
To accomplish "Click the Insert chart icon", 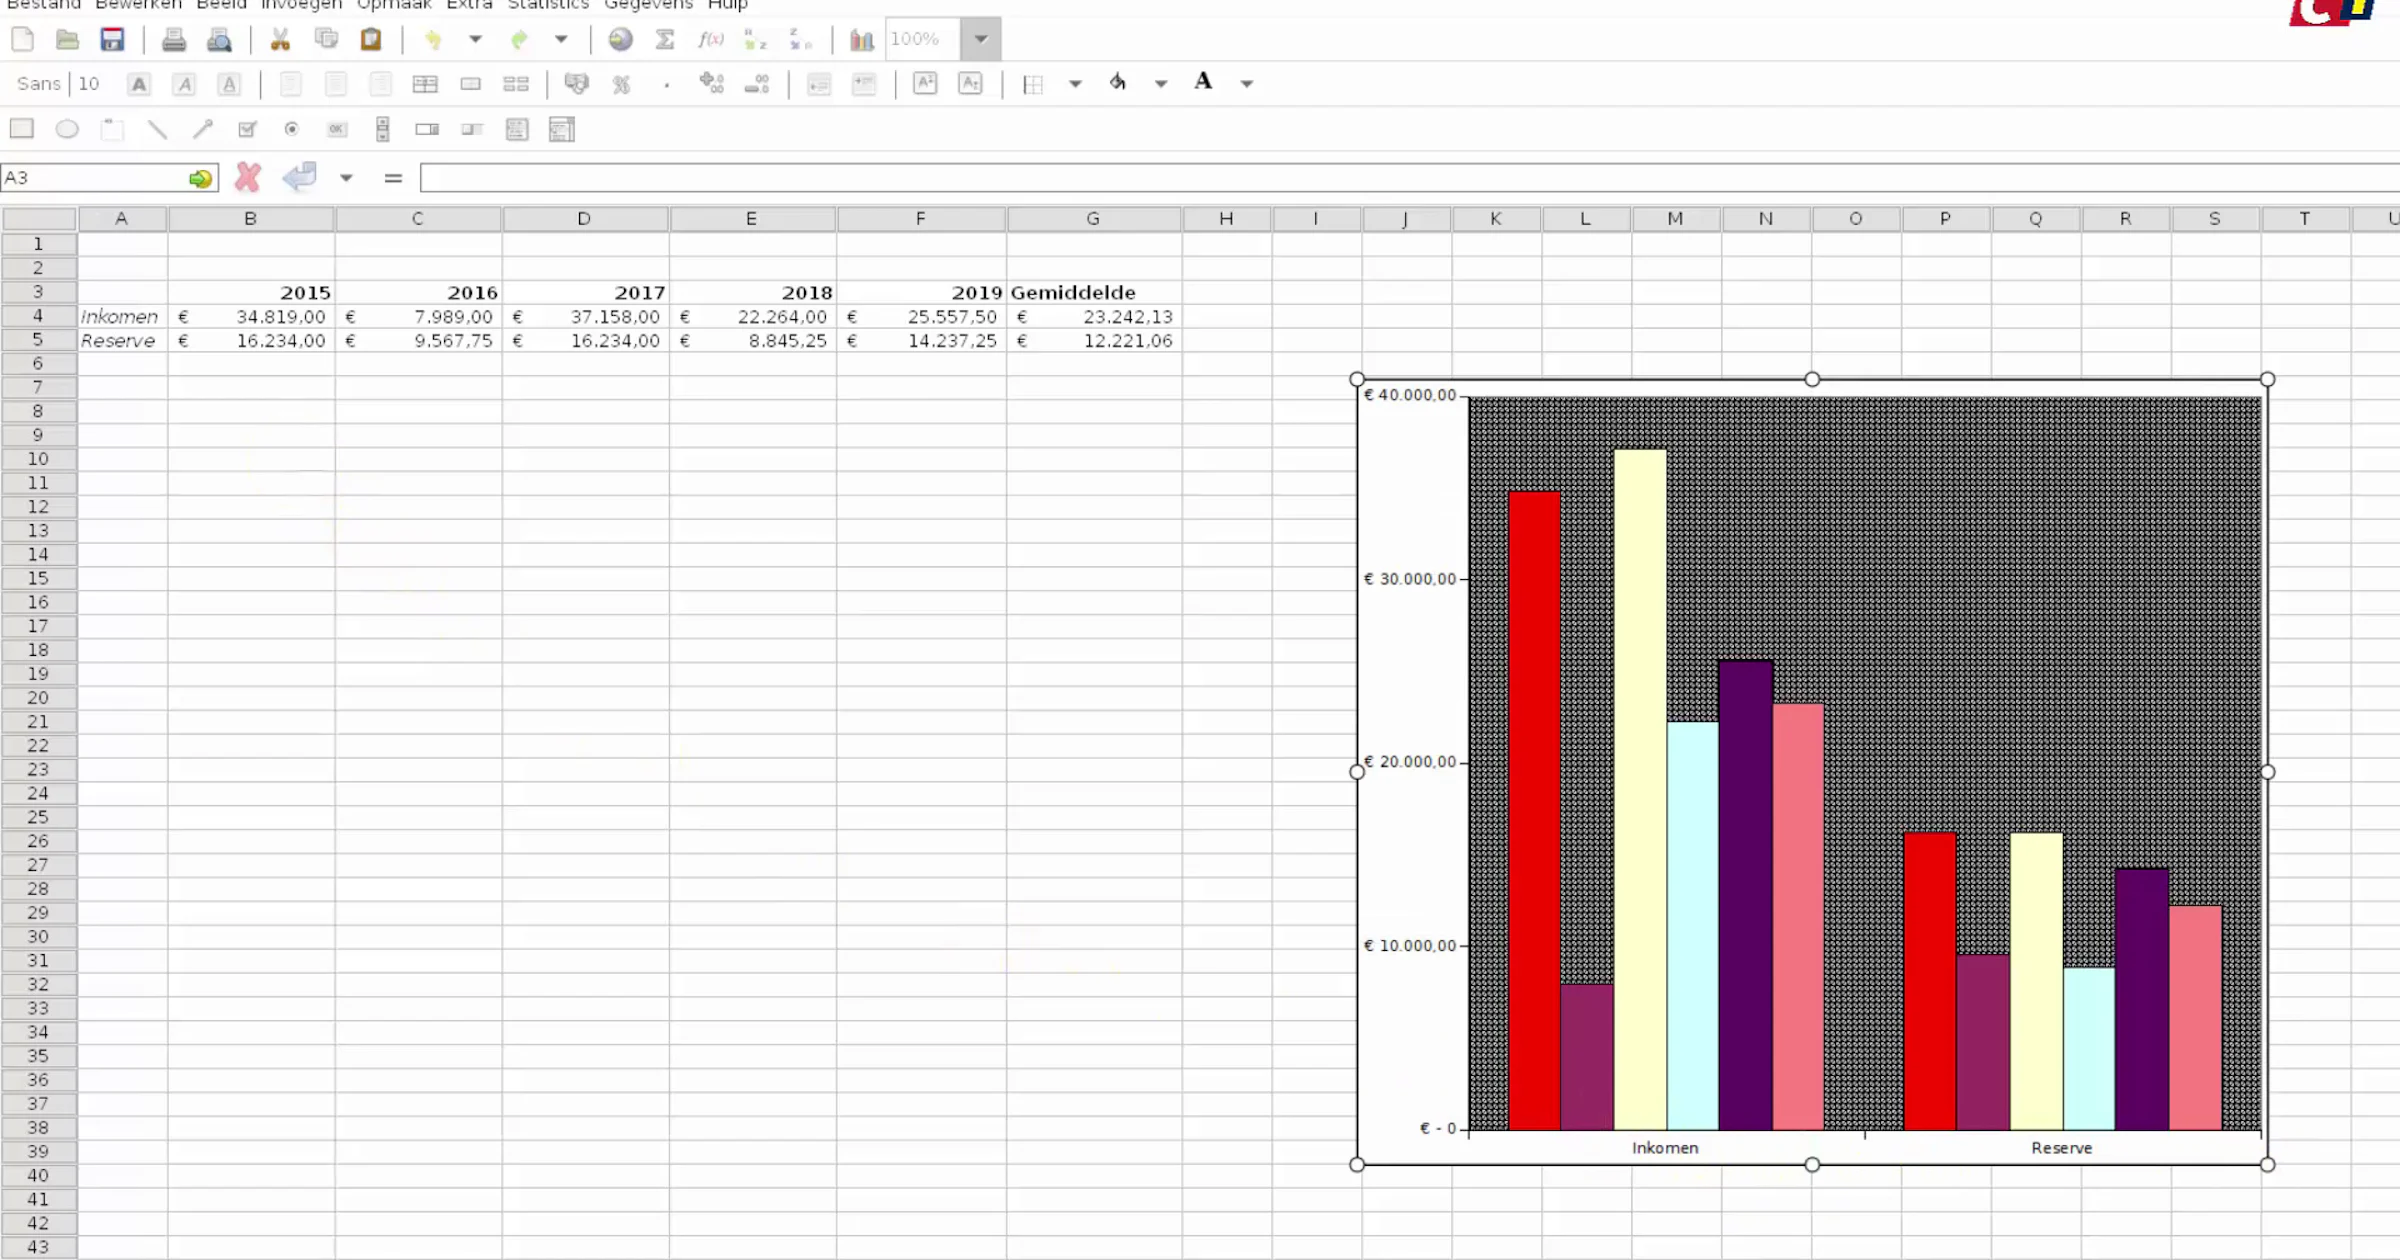I will point(861,39).
